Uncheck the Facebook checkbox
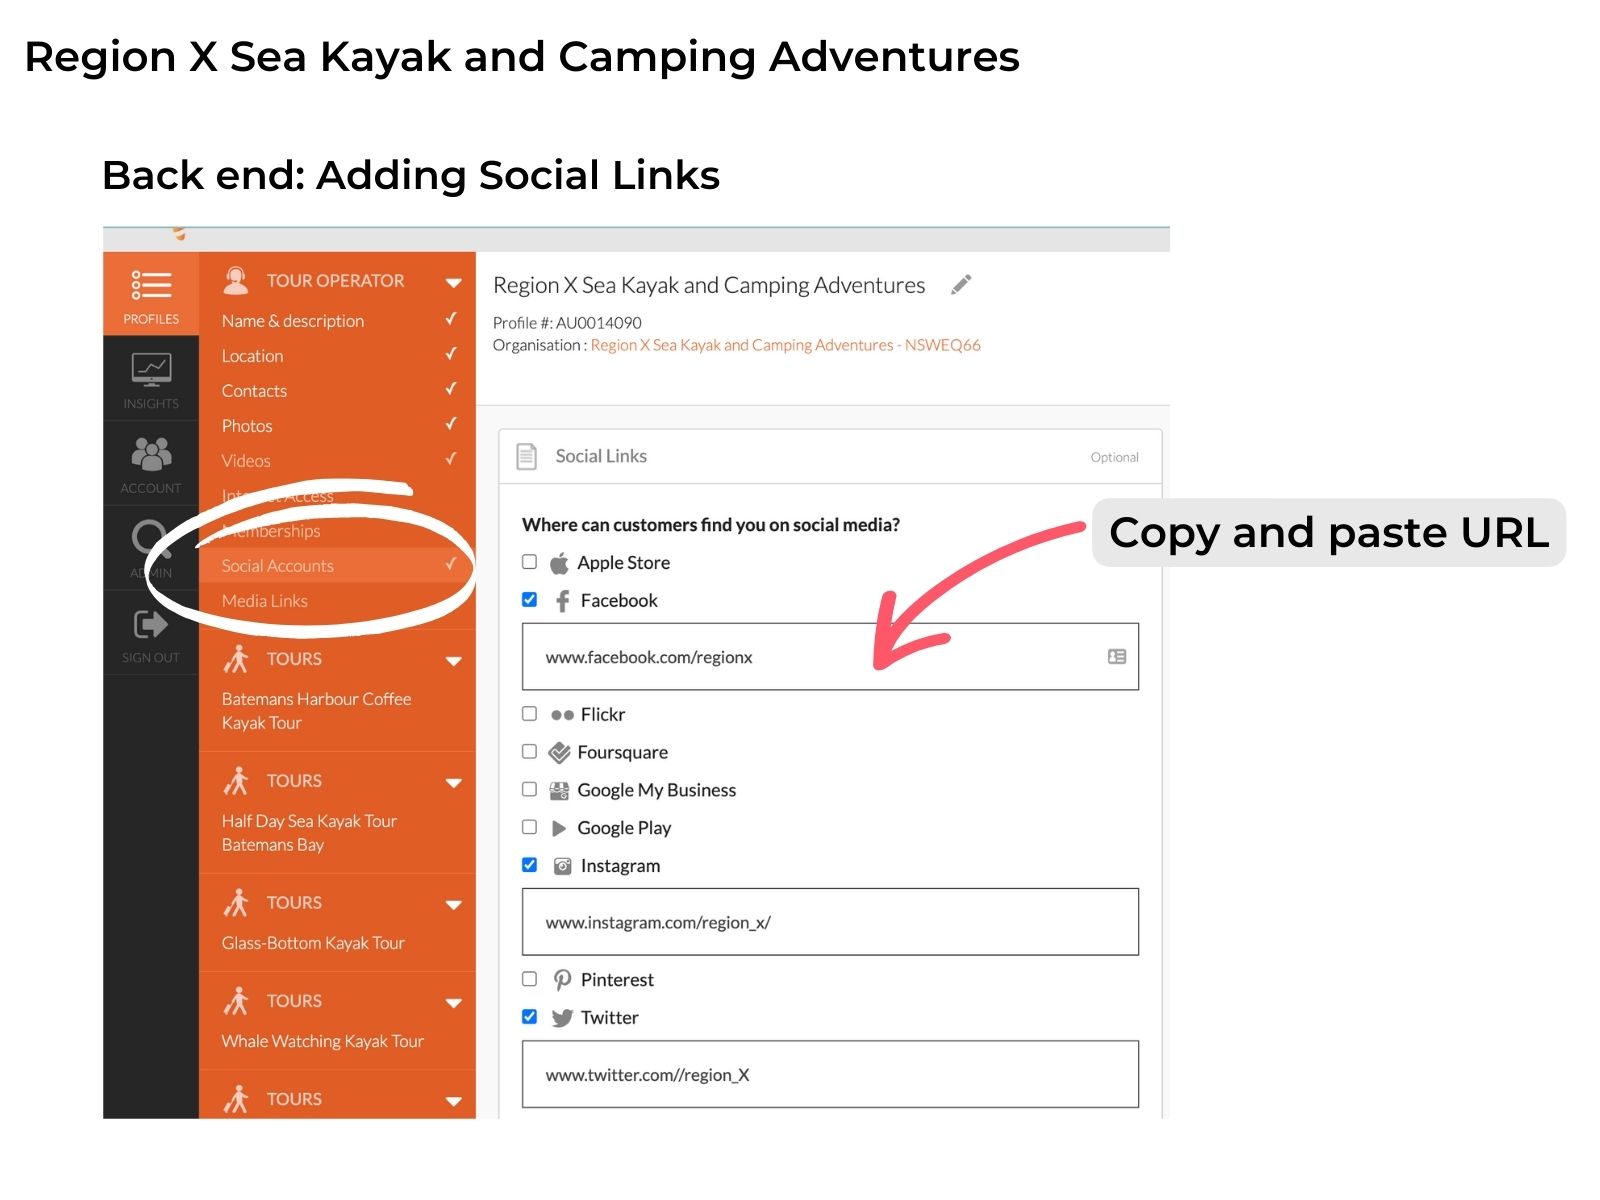Image resolution: width=1600 pixels, height=1200 pixels. 530,600
